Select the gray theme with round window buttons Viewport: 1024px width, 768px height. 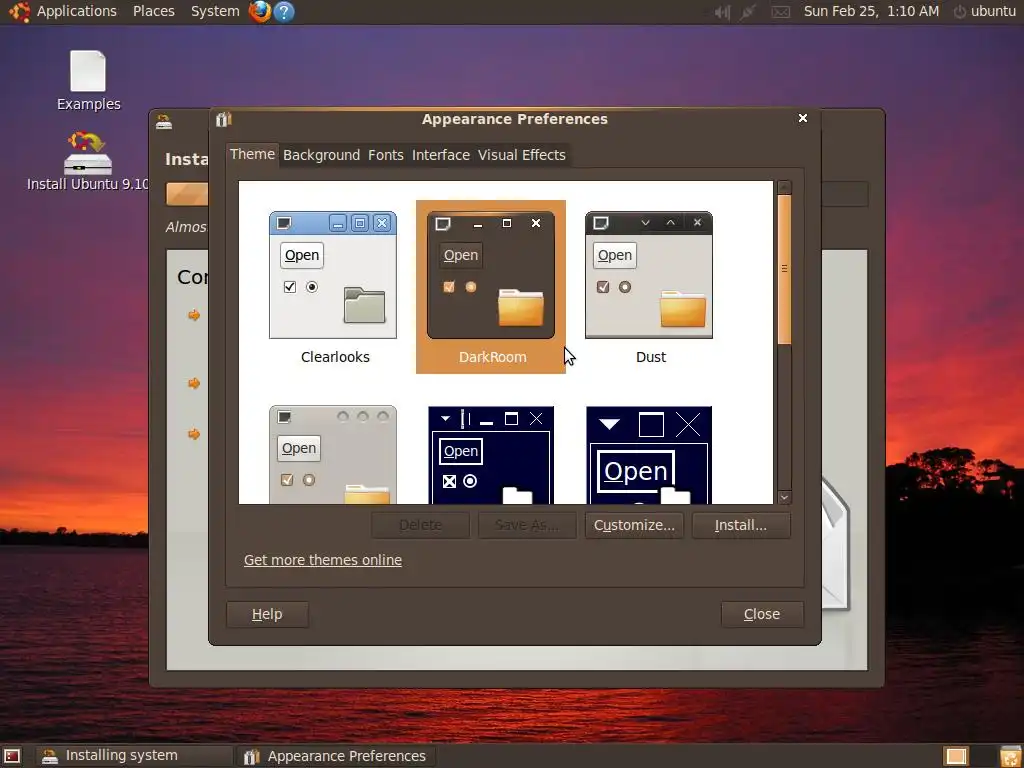(333, 455)
